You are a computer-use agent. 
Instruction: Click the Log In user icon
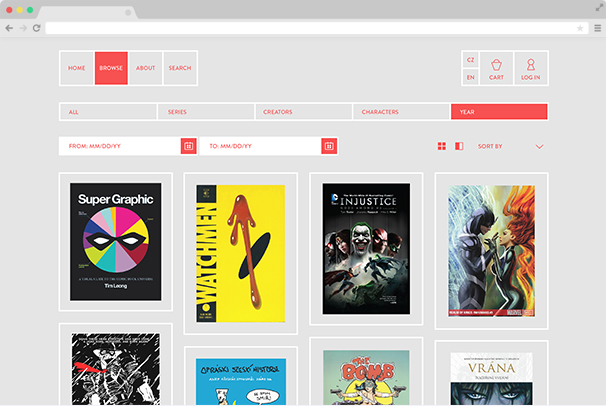530,65
